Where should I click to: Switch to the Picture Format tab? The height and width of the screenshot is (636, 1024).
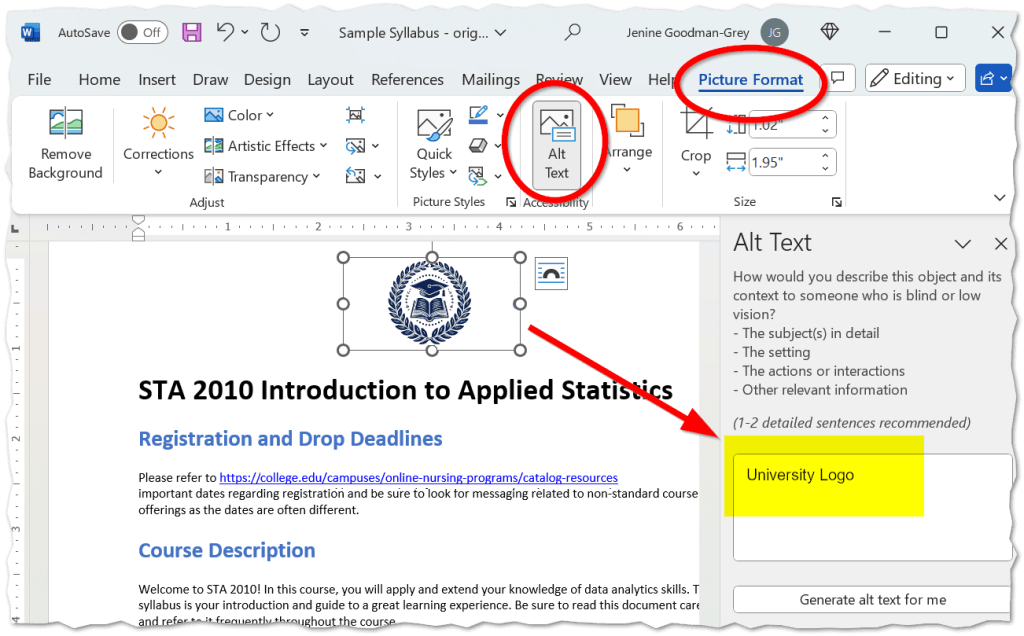click(750, 80)
